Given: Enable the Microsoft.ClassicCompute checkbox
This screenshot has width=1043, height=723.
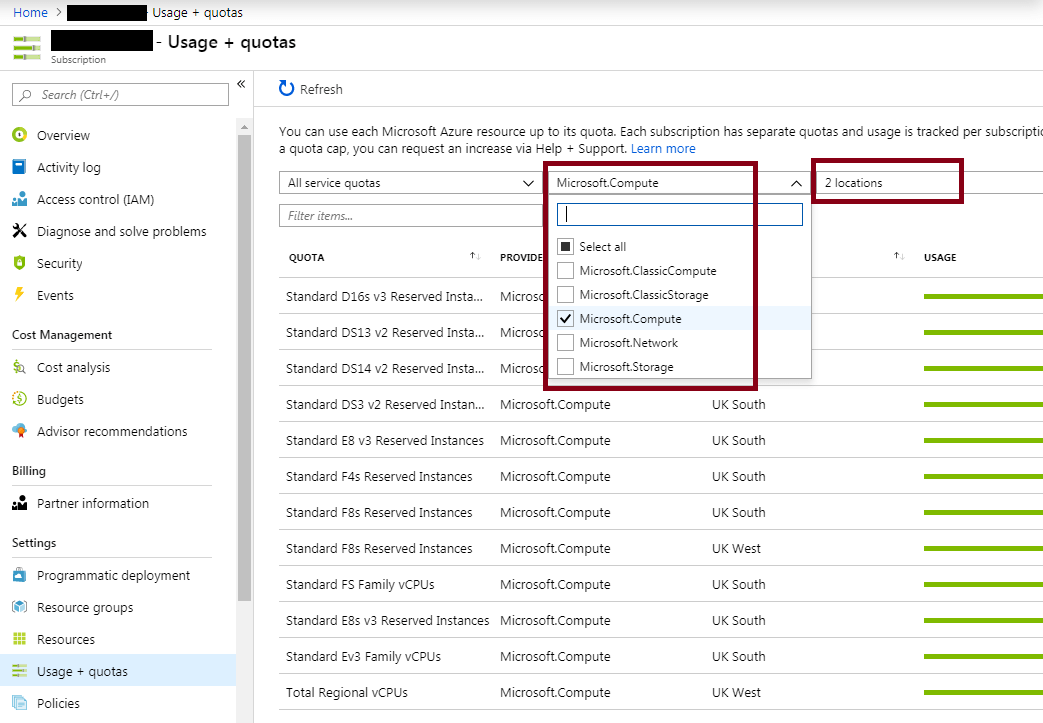Looking at the screenshot, I should 566,270.
